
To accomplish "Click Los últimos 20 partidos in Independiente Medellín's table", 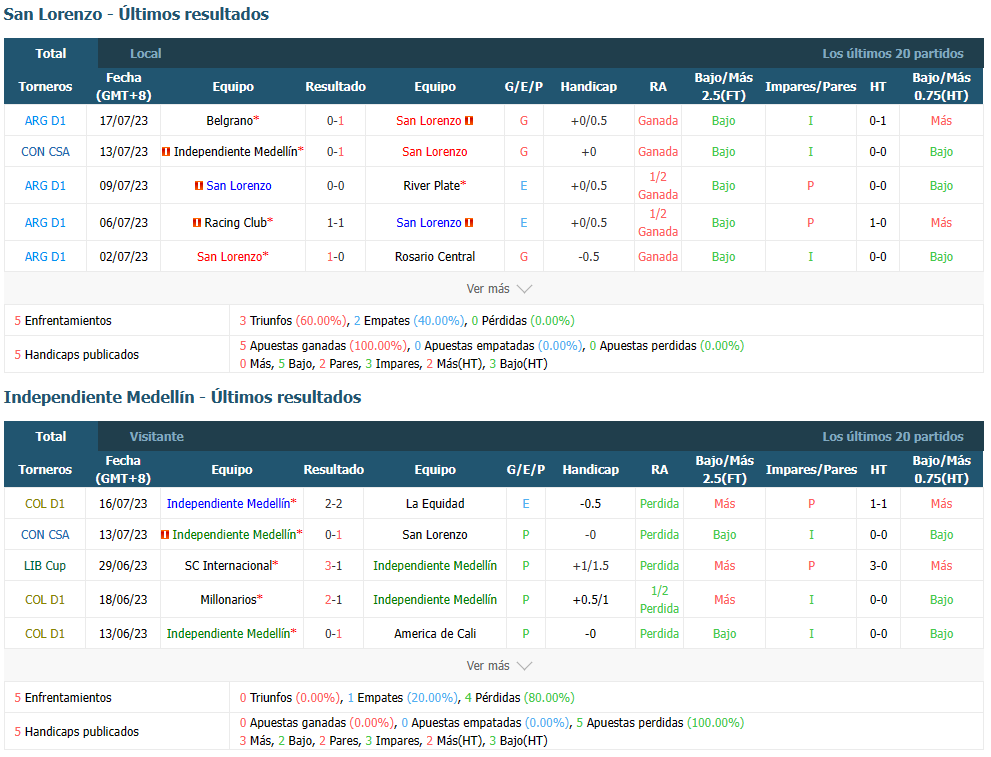I will point(892,437).
